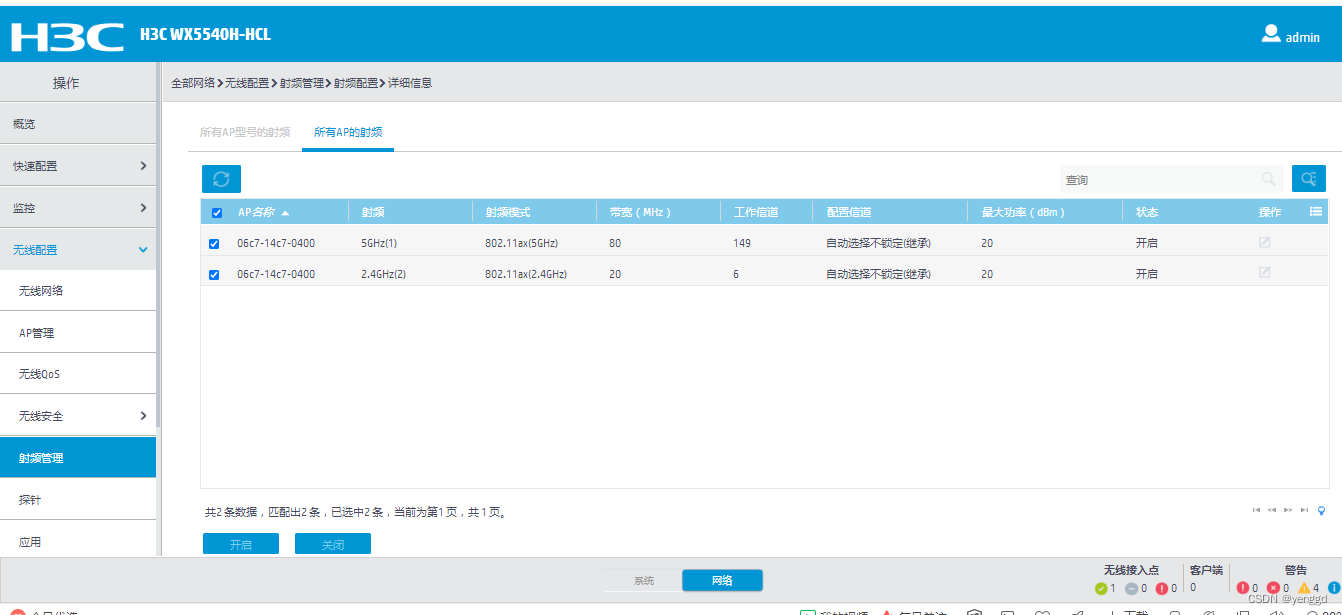The height and width of the screenshot is (615, 1342).
Task: Jump to last page using pagination icon
Action: pos(1304,510)
